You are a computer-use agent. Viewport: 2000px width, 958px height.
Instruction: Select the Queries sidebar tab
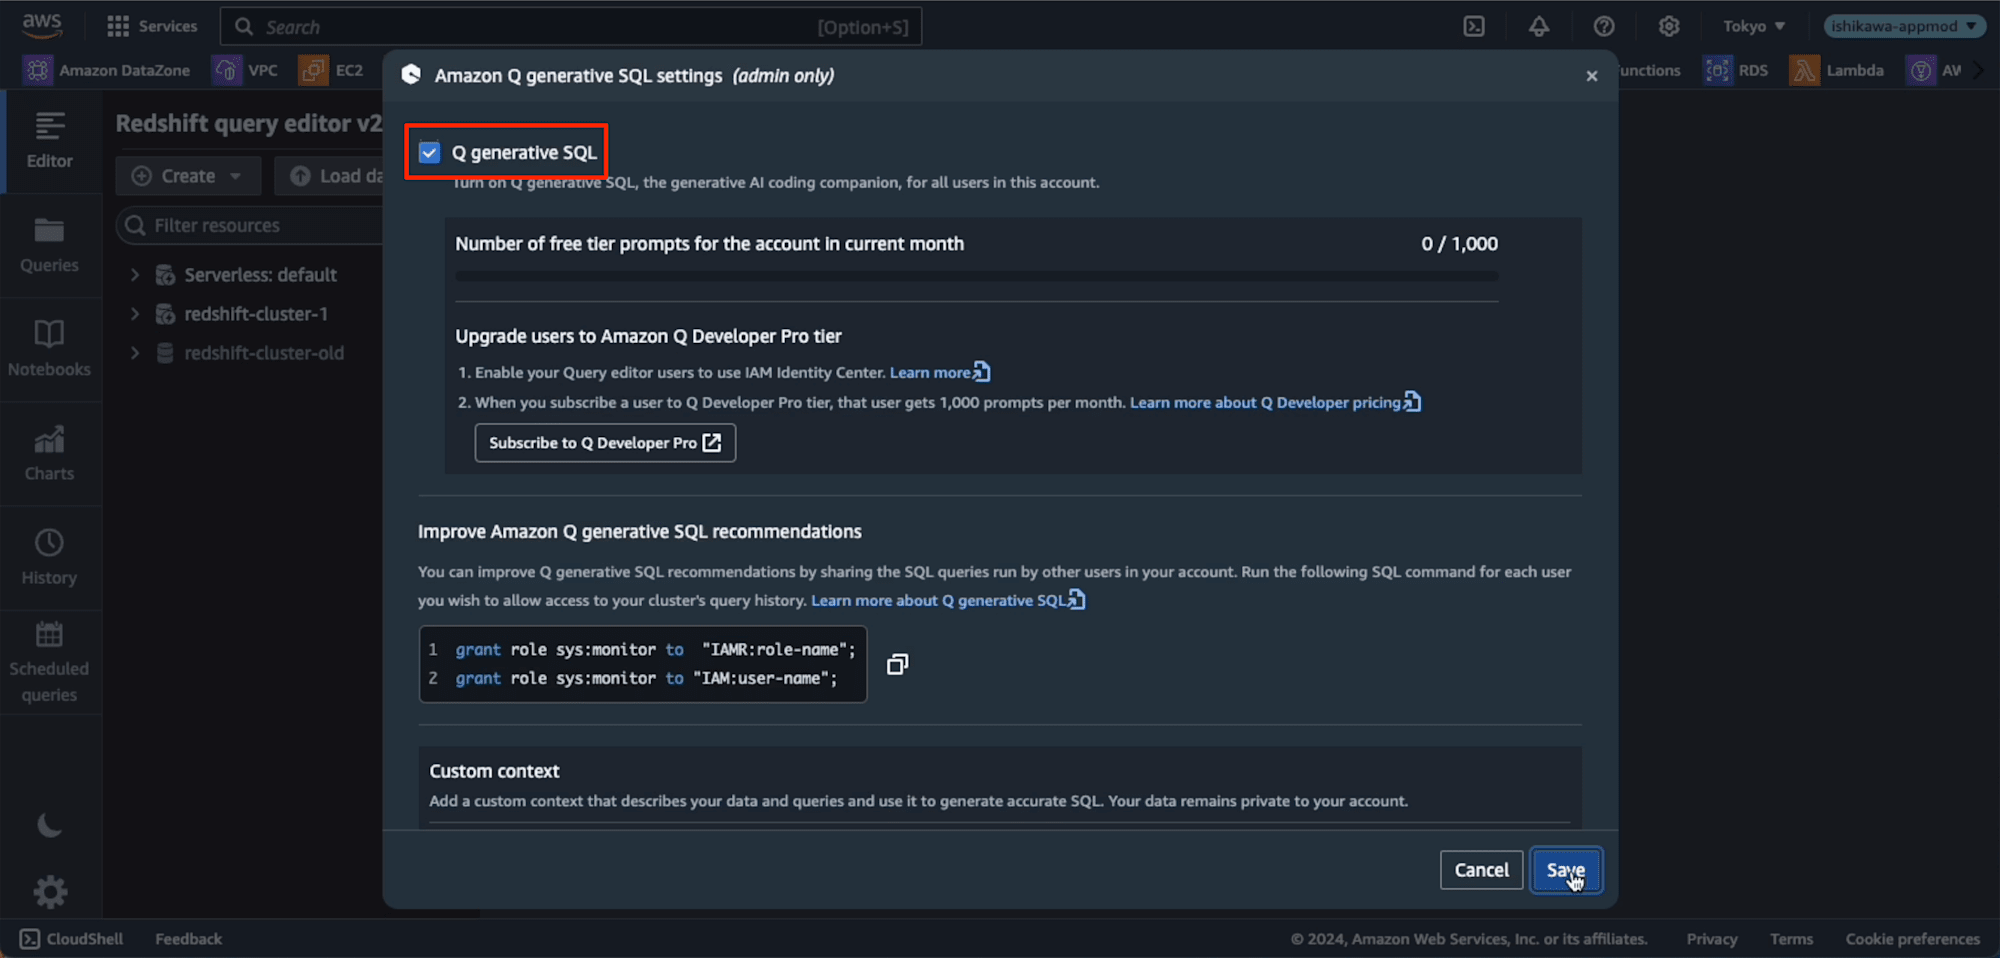point(50,245)
